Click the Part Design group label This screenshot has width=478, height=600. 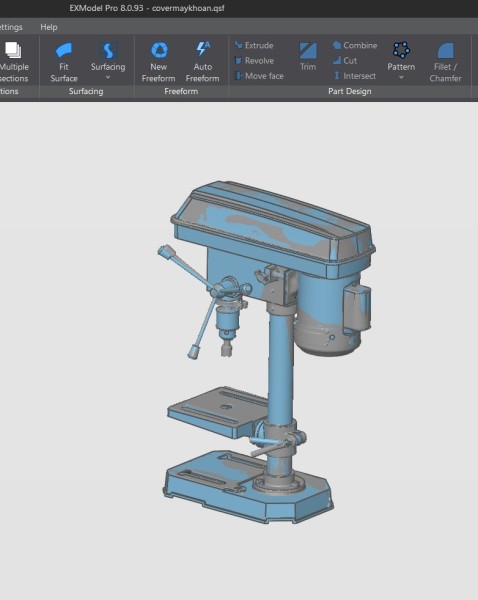350,91
